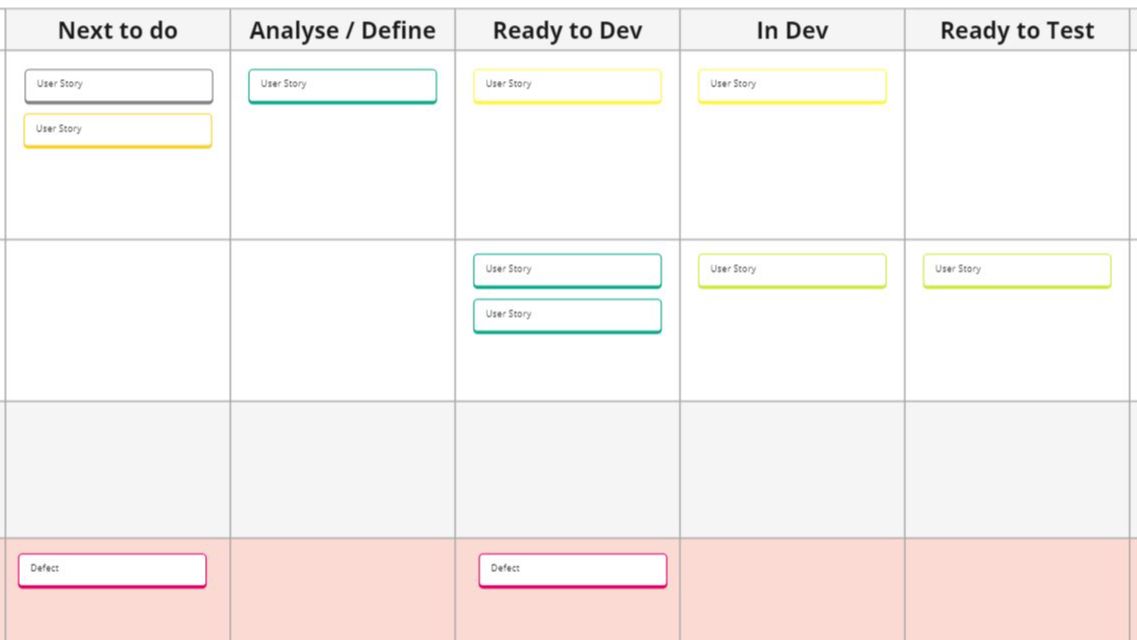Click the "In Dev" column header
The image size is (1137, 640).
coord(792,30)
